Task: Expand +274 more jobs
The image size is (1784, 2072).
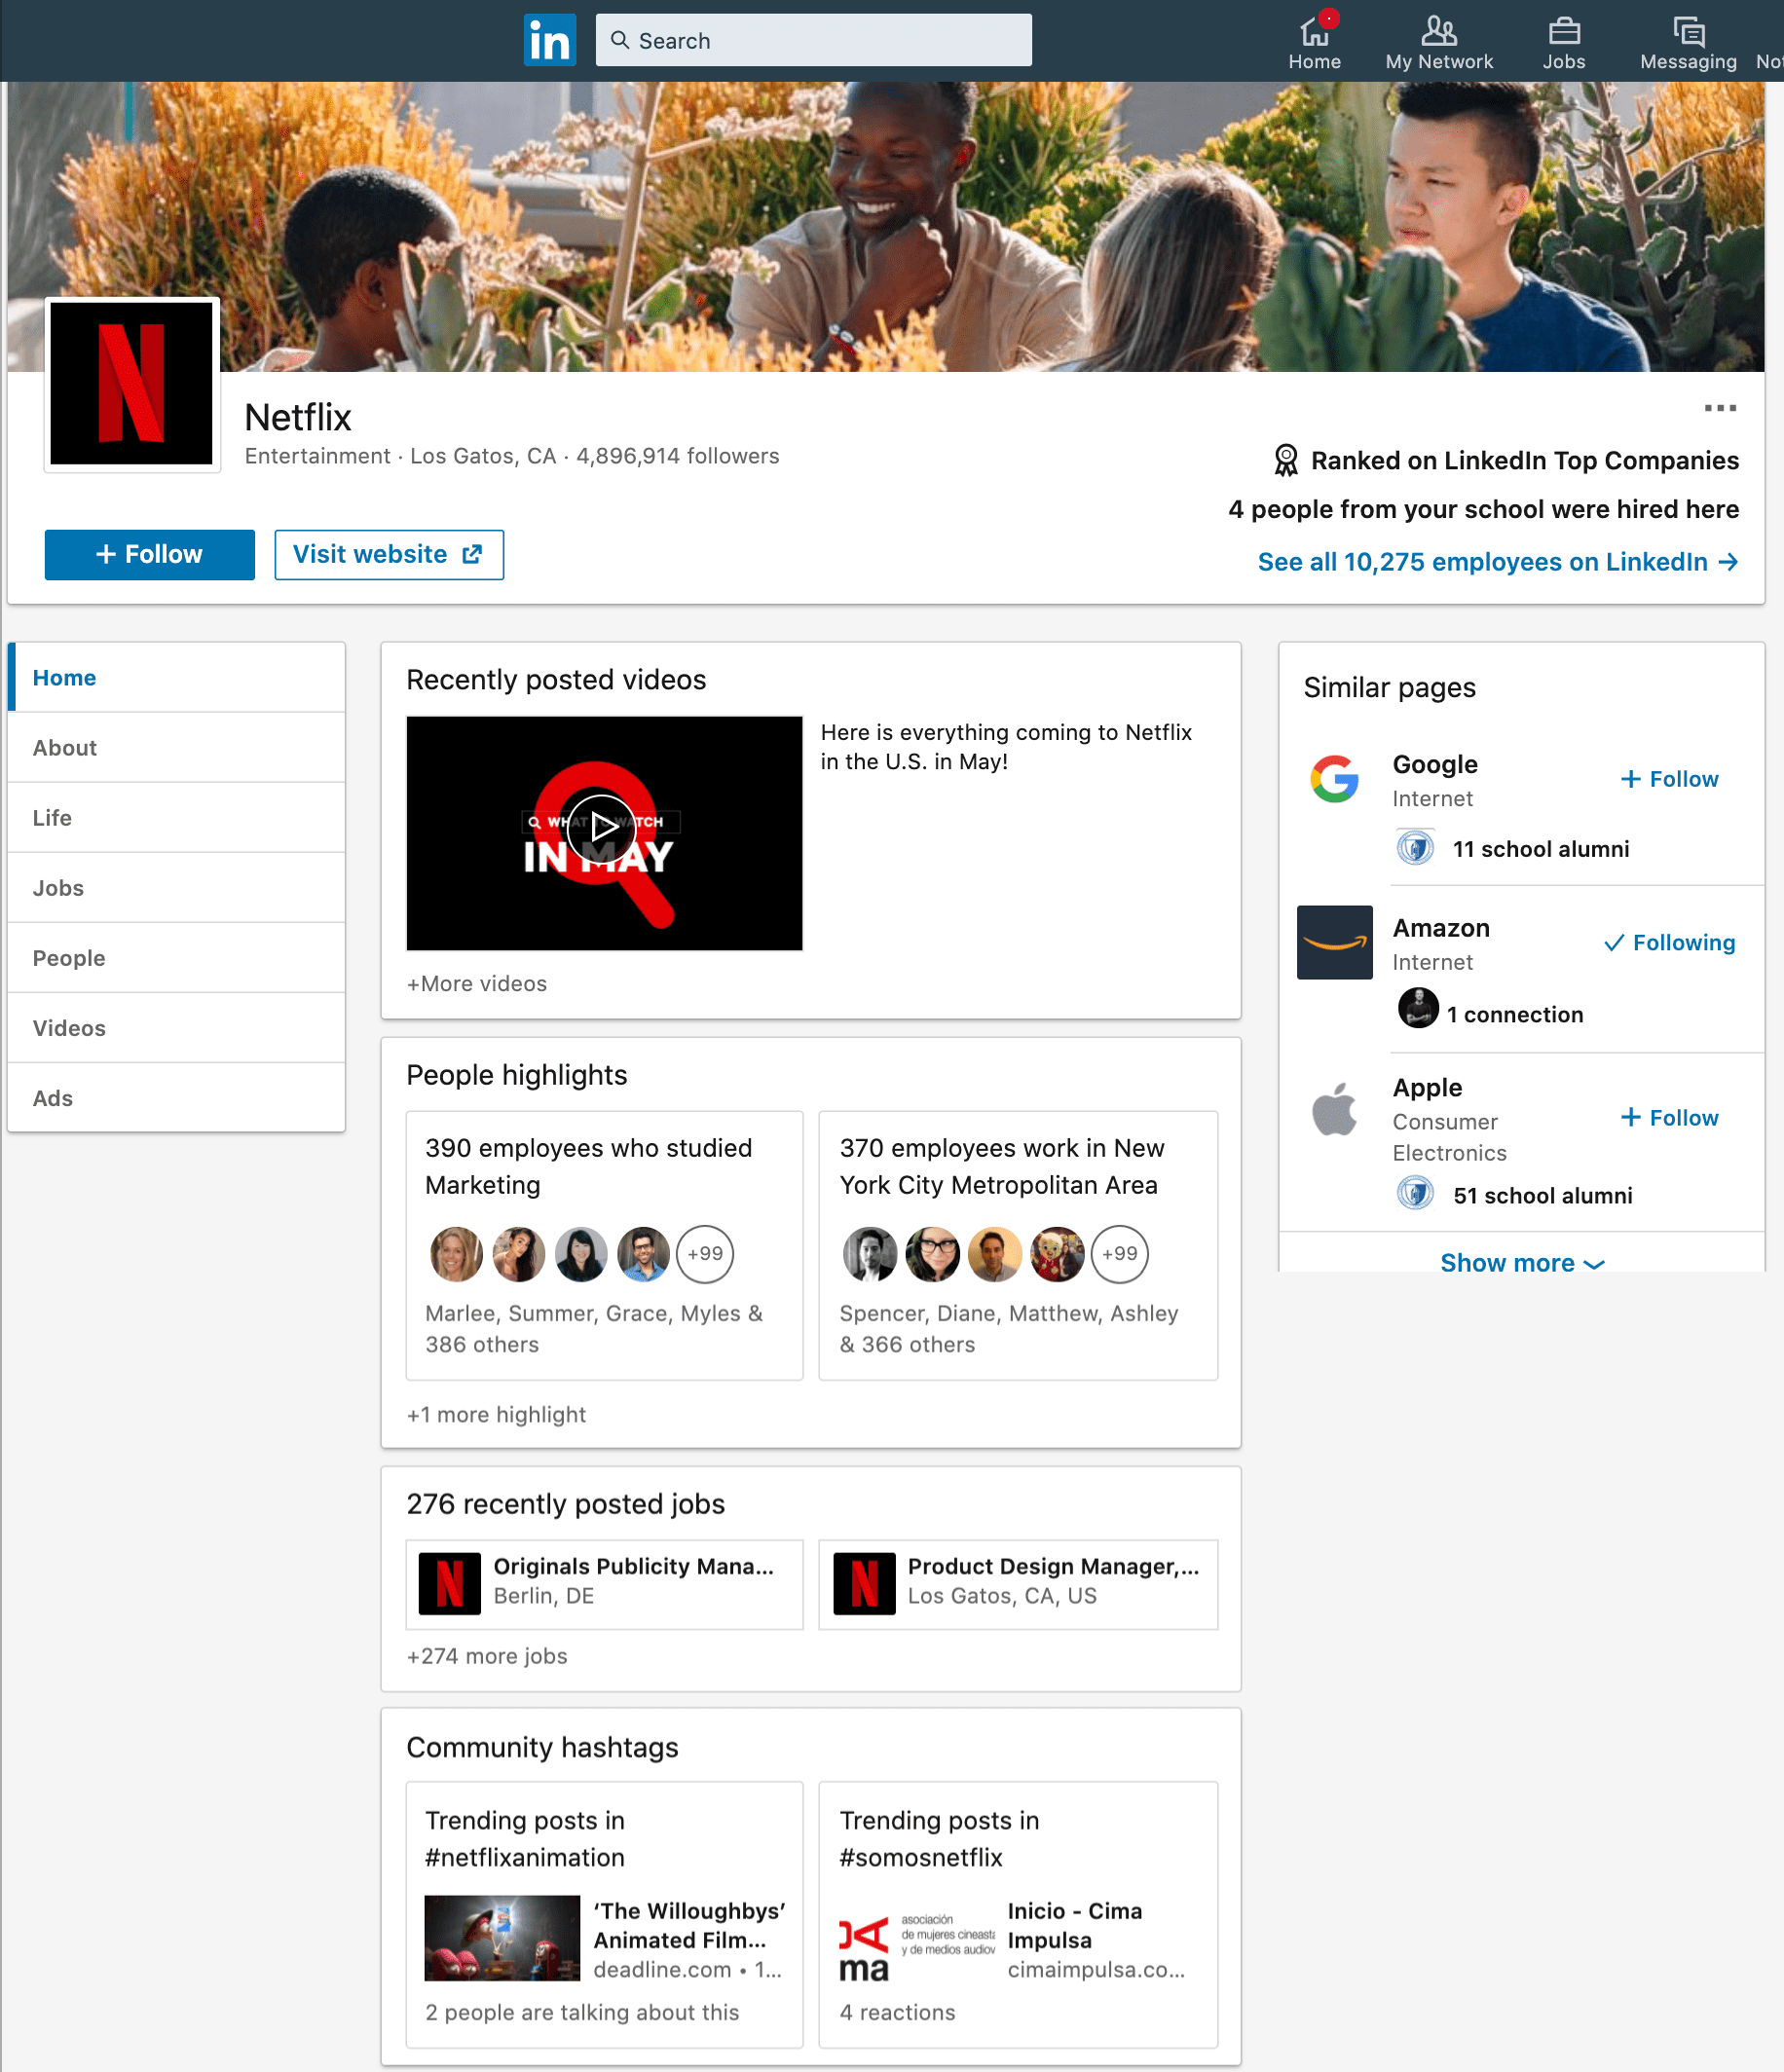Action: pos(486,1656)
